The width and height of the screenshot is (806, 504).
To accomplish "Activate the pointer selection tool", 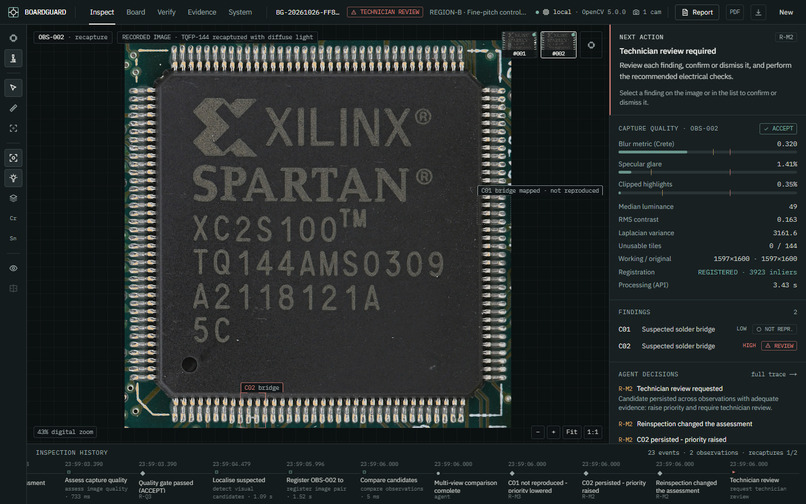I will pos(13,88).
